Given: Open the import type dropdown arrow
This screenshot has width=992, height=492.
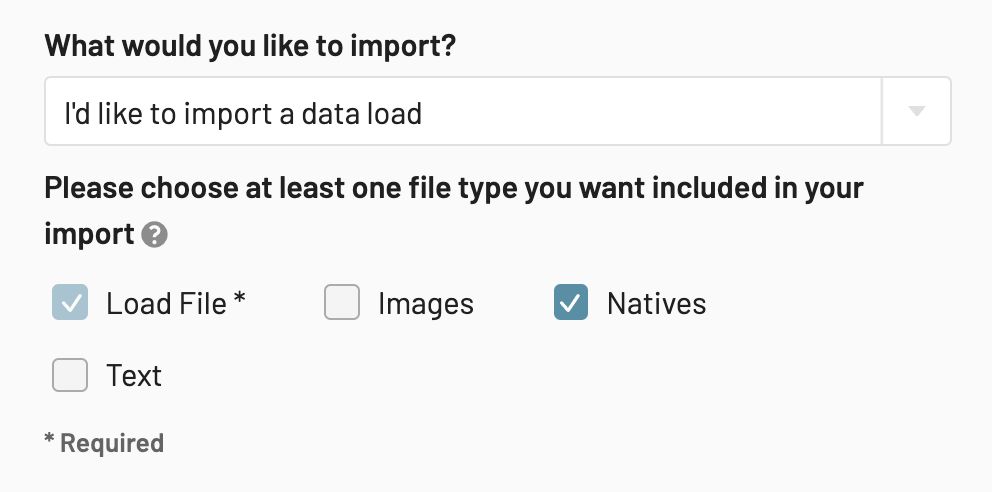Looking at the screenshot, I should coord(917,111).
